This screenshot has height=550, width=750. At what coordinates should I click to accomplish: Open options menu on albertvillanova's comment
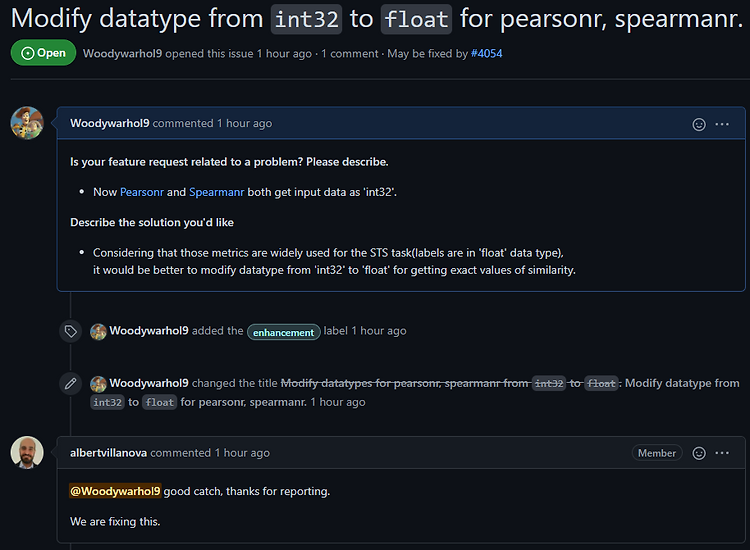coord(722,453)
